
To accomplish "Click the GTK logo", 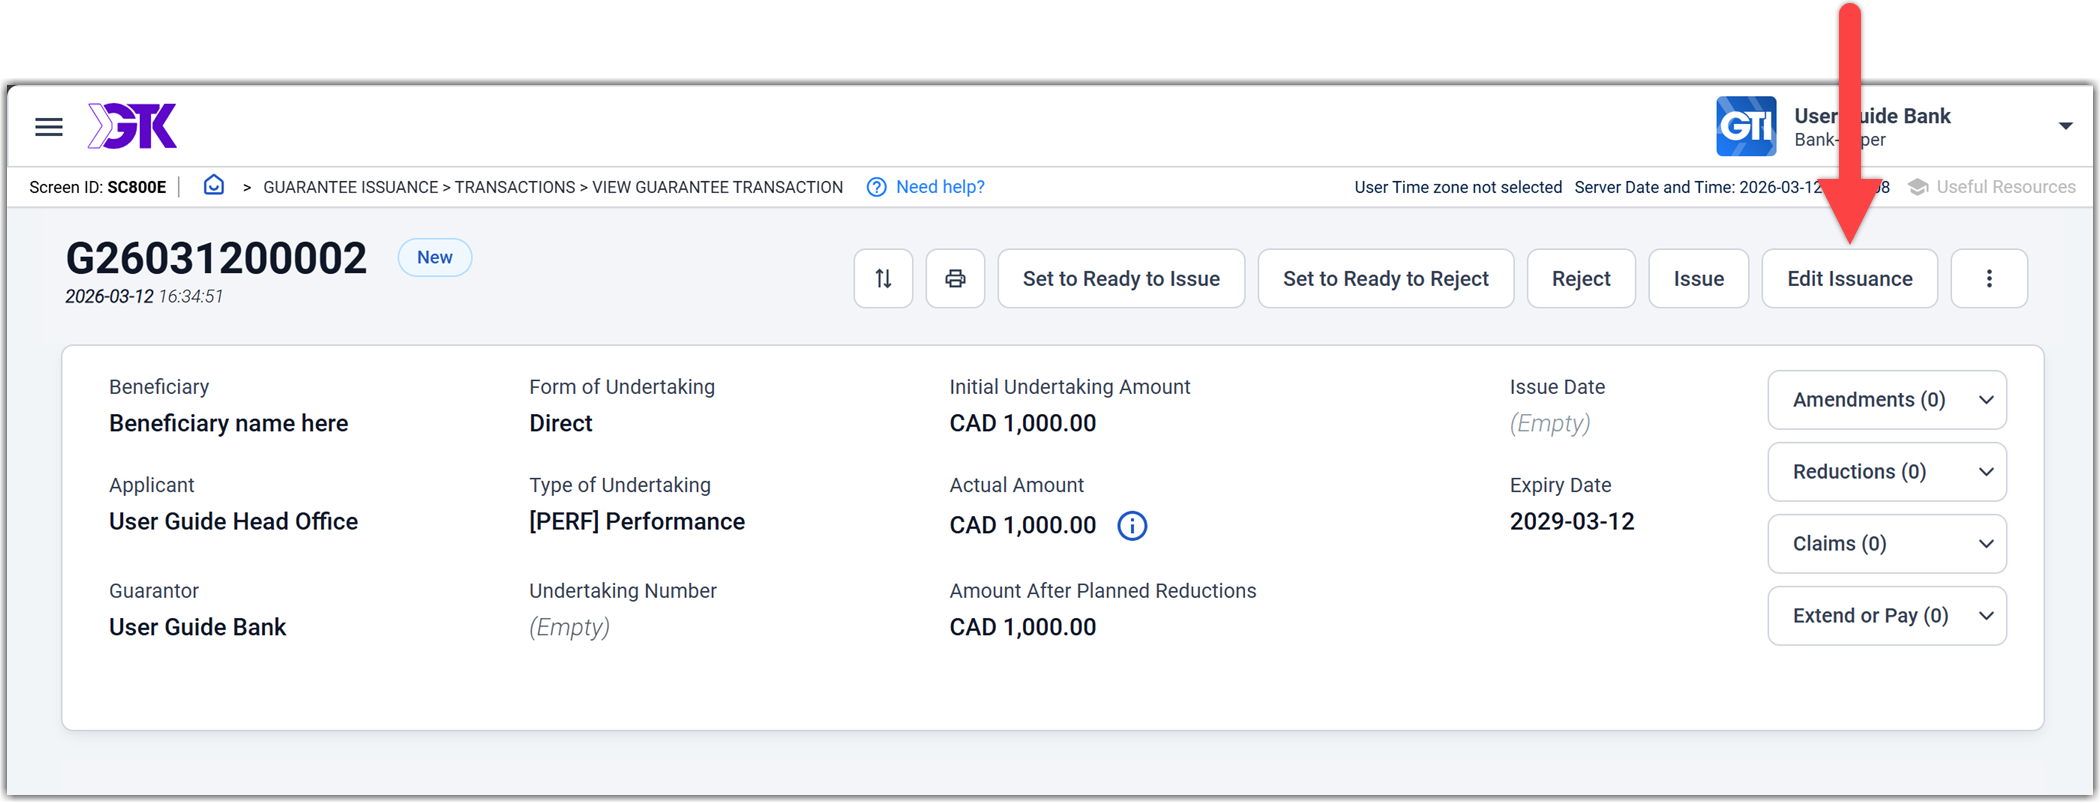I will 132,126.
